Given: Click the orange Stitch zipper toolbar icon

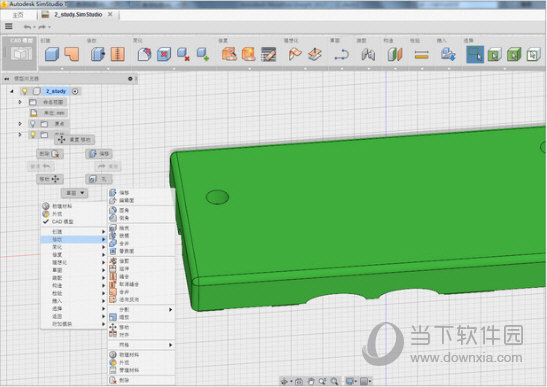Looking at the screenshot, I should (x=118, y=54).
